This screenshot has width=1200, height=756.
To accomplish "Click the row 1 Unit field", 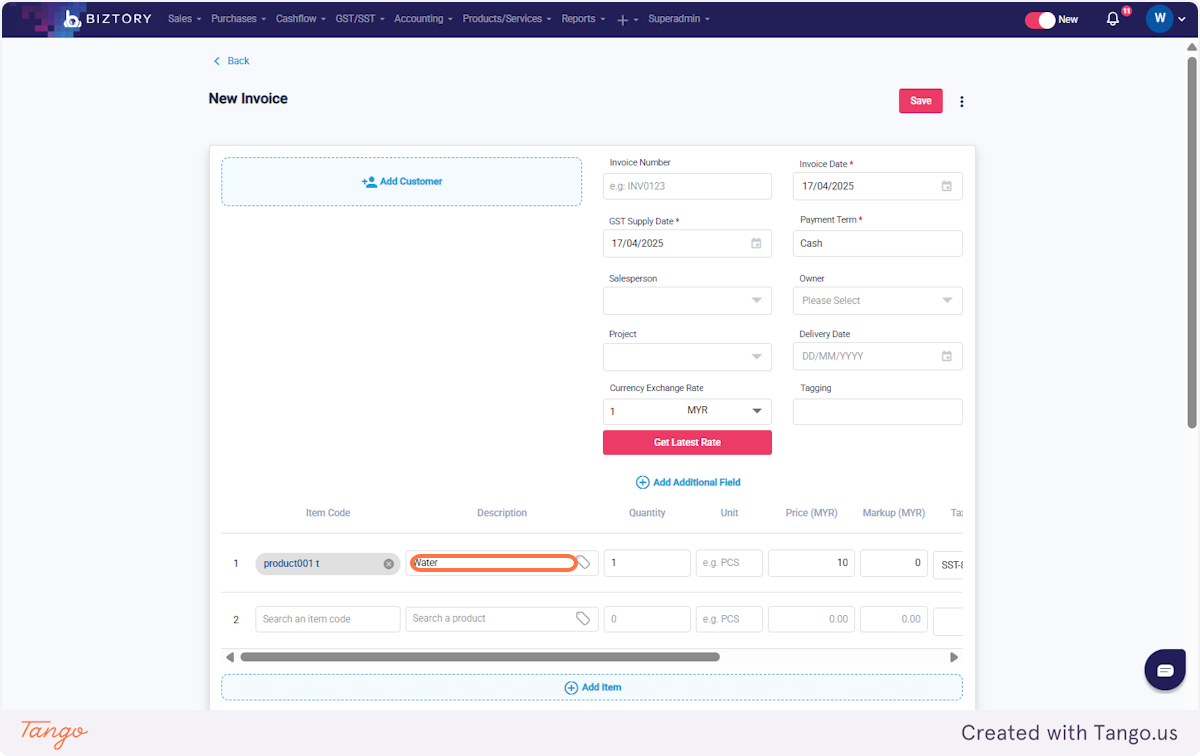I will point(729,563).
